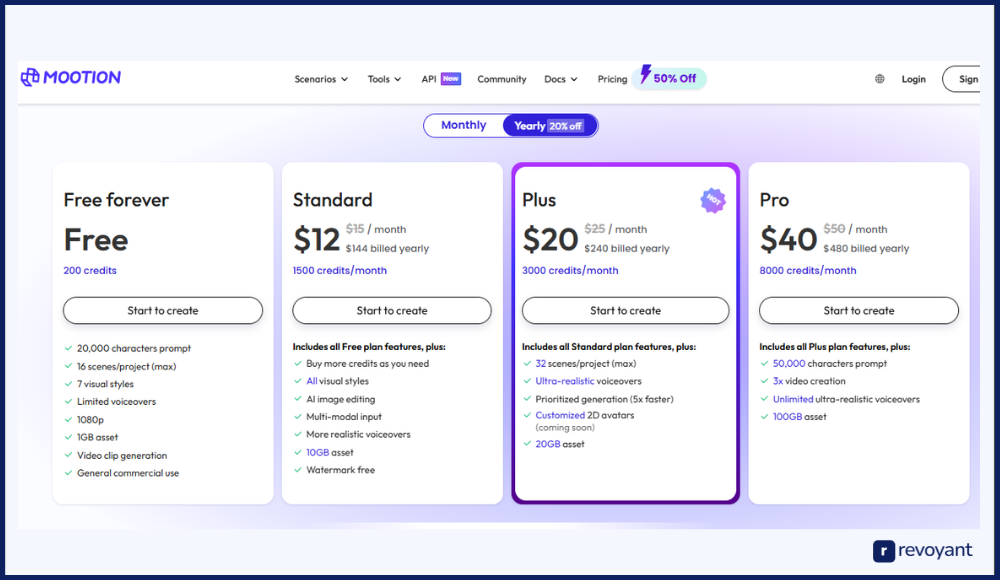
Task: Open the API menu item
Action: (429, 79)
